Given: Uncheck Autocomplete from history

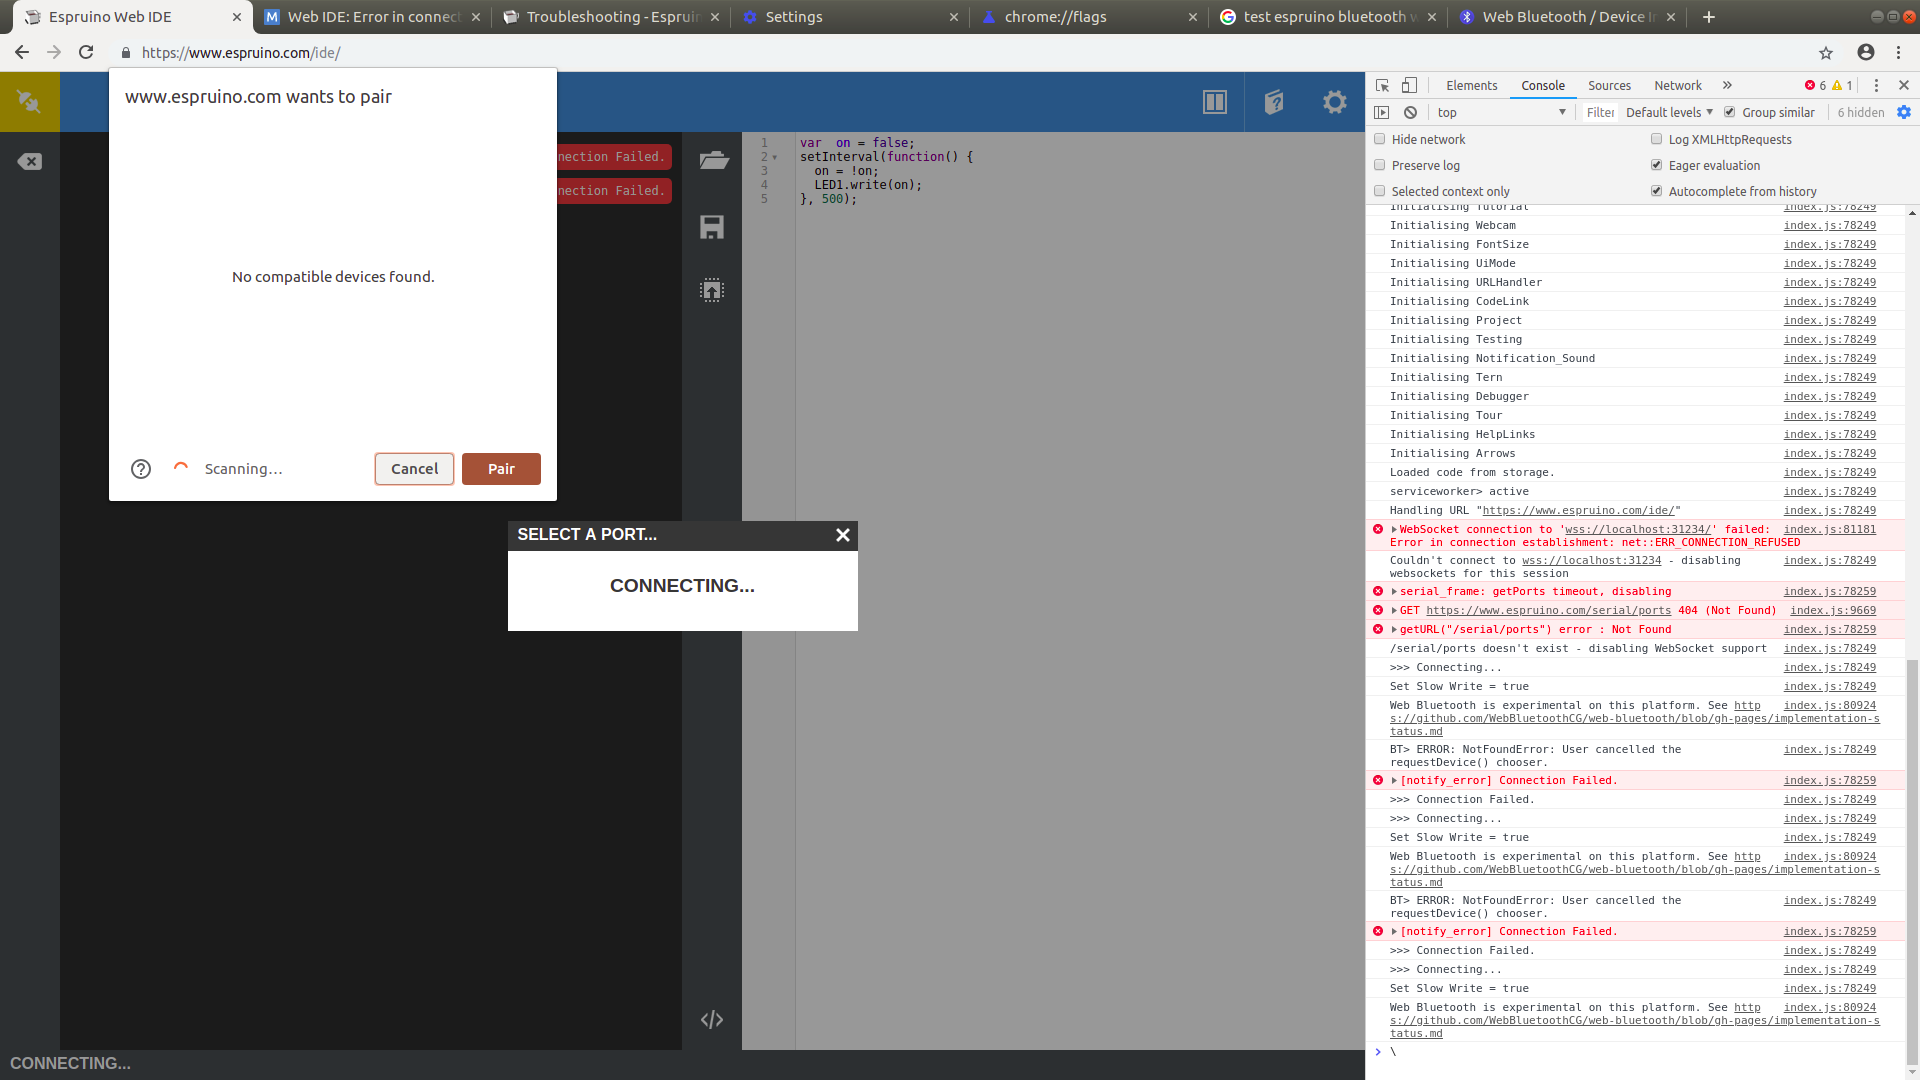Looking at the screenshot, I should pos(1657,191).
